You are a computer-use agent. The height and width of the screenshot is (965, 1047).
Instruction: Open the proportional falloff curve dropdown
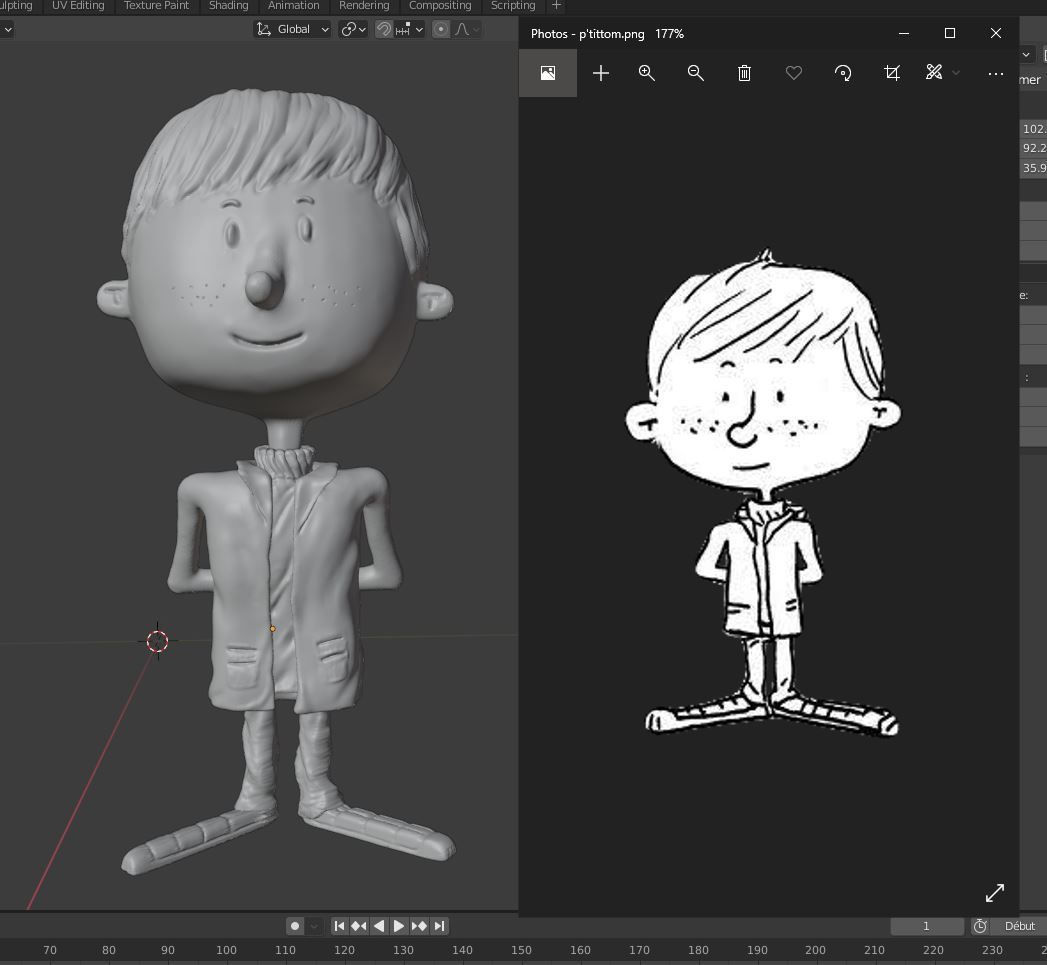coord(467,29)
